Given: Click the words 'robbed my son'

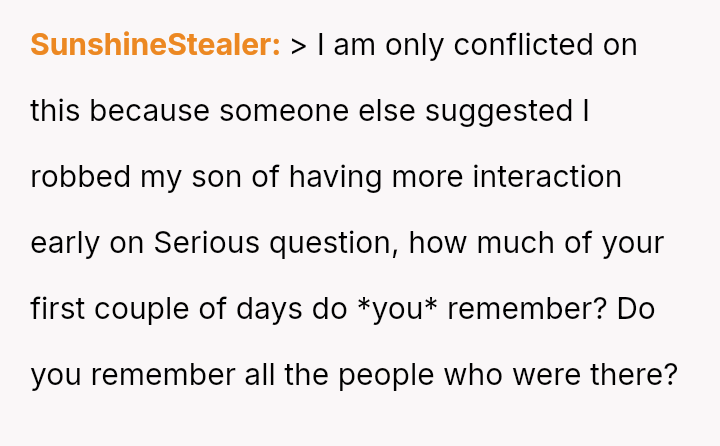Looking at the screenshot, I should [x=140, y=177].
